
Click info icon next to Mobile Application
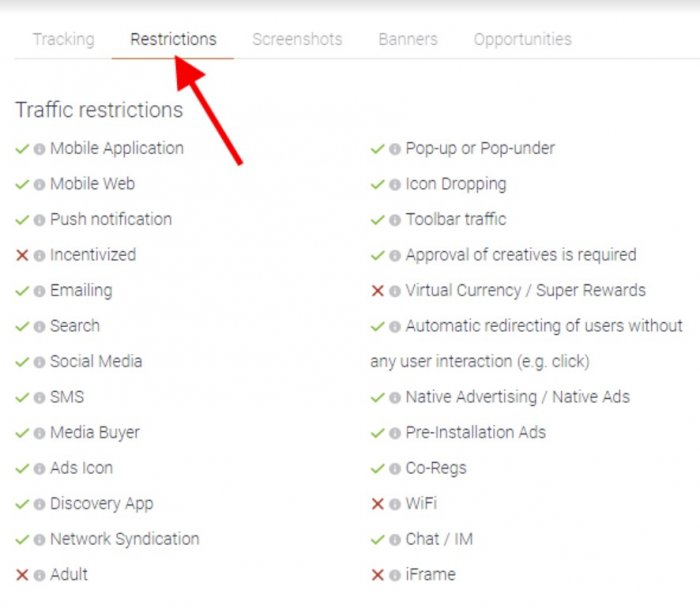click(39, 149)
